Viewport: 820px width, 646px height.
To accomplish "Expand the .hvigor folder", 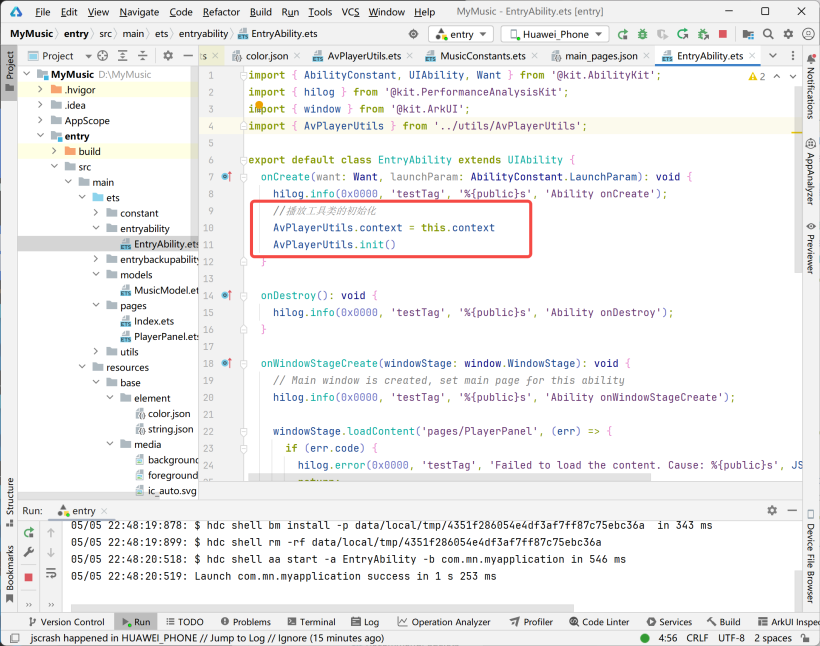I will pyautogui.click(x=40, y=89).
